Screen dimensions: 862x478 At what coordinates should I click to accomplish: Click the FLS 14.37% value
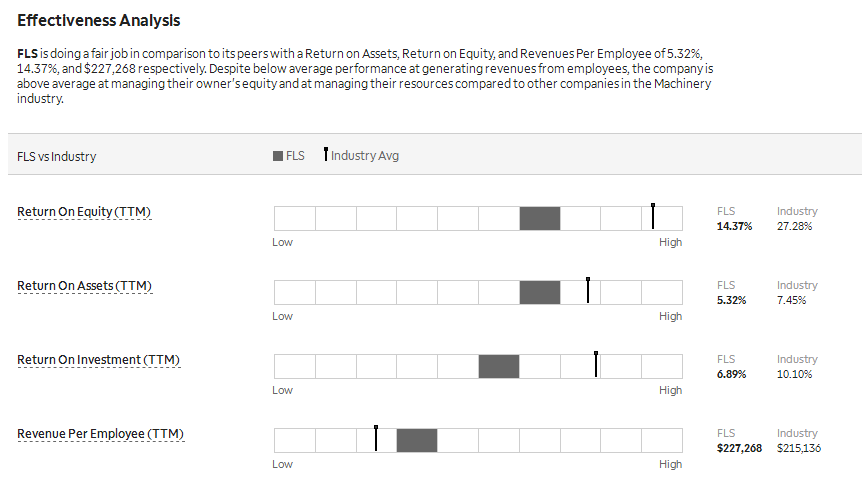pos(734,226)
